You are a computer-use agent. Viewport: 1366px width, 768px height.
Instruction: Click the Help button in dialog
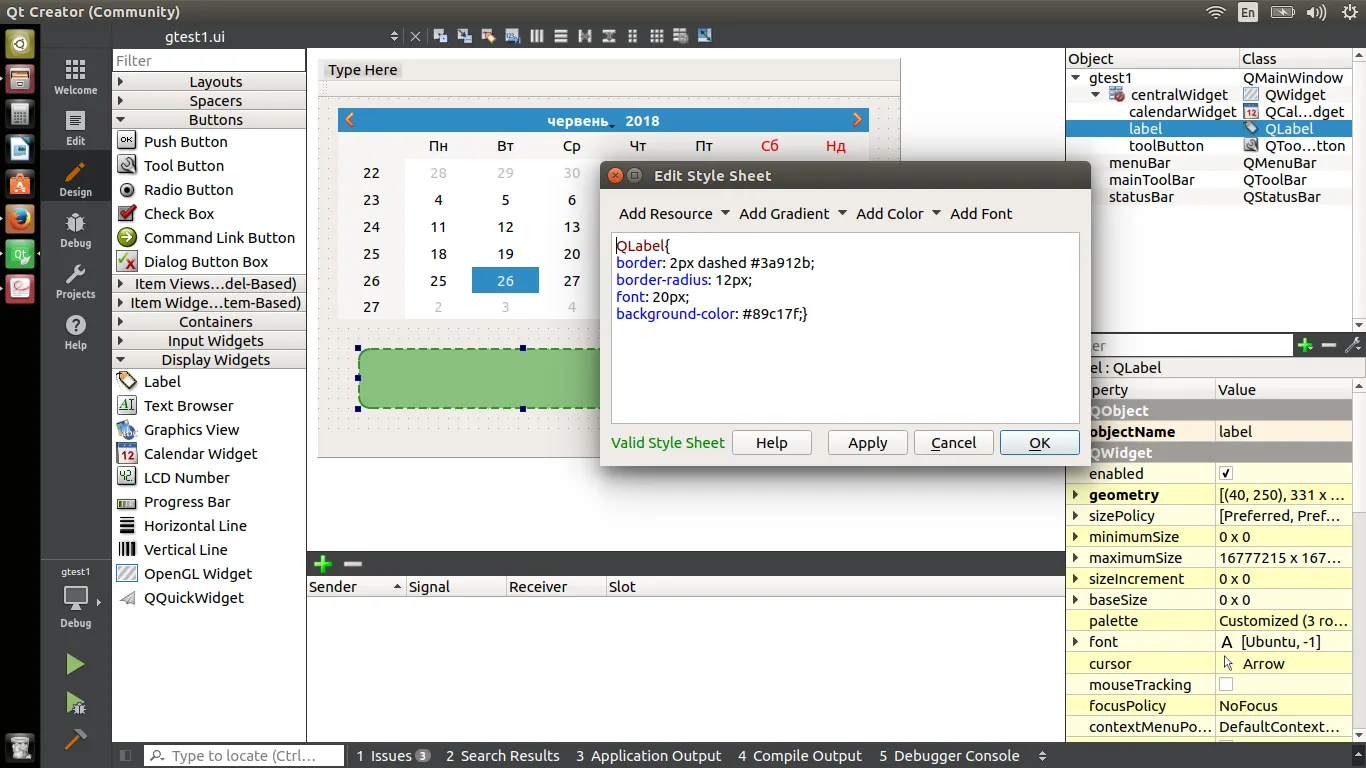click(x=772, y=443)
